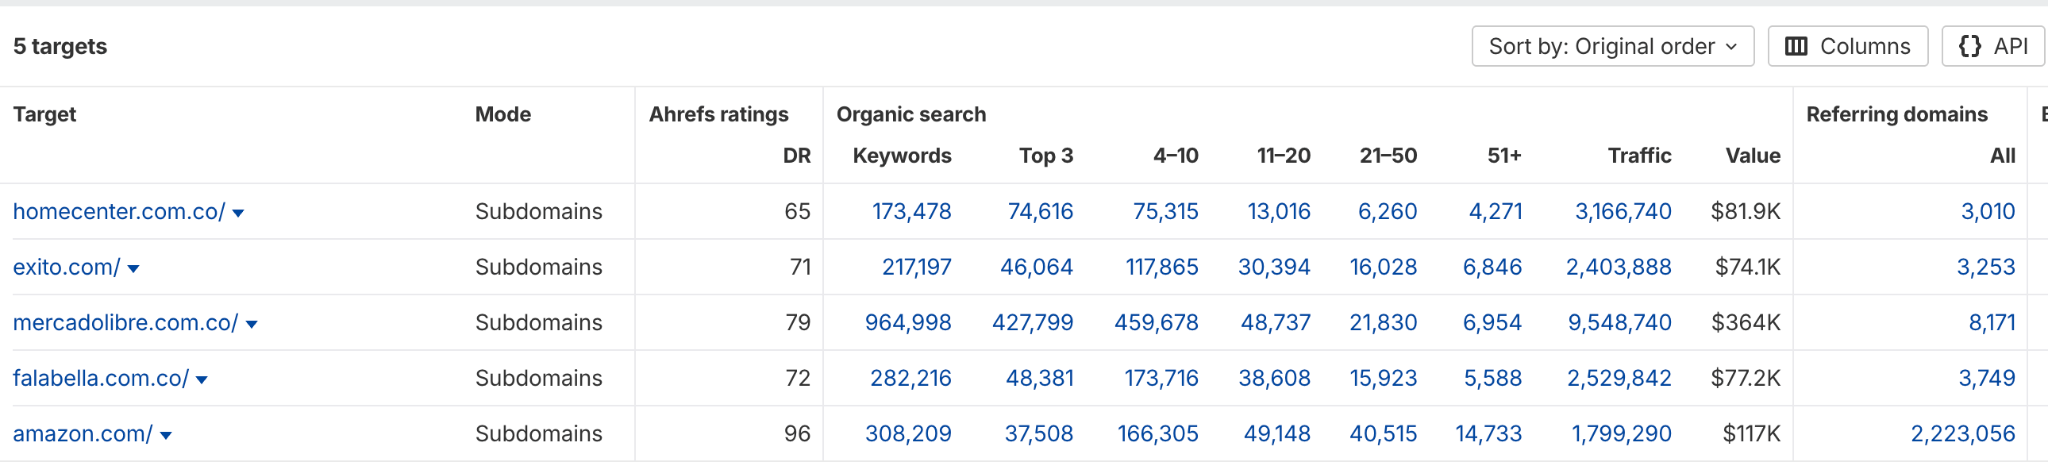Click falabella Top 3 value 48,381
The width and height of the screenshot is (2048, 473).
pyautogui.click(x=1039, y=378)
